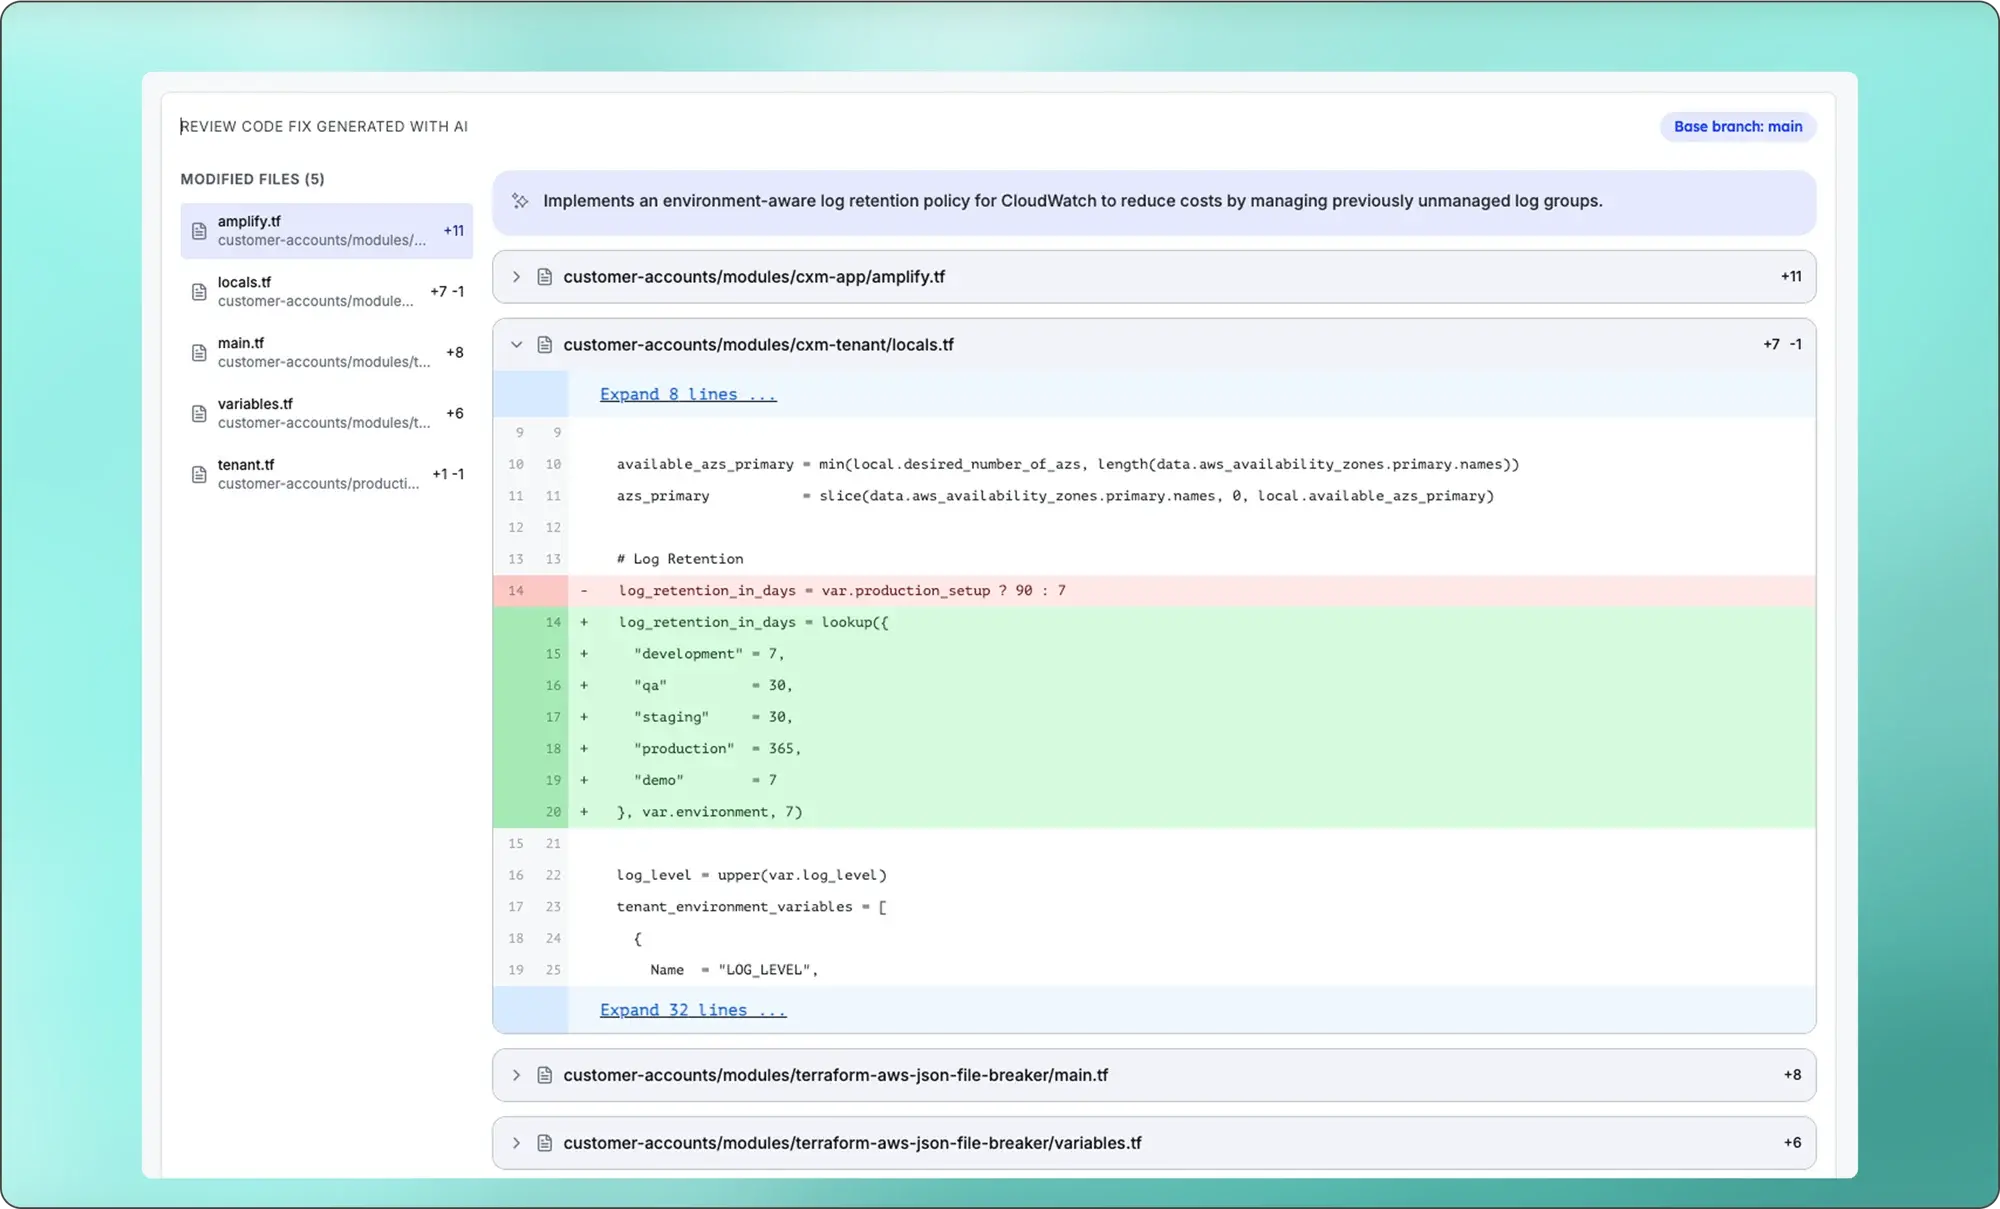Click the +11 count in amplify.tf diff header
2000x1209 pixels.
(x=1791, y=277)
